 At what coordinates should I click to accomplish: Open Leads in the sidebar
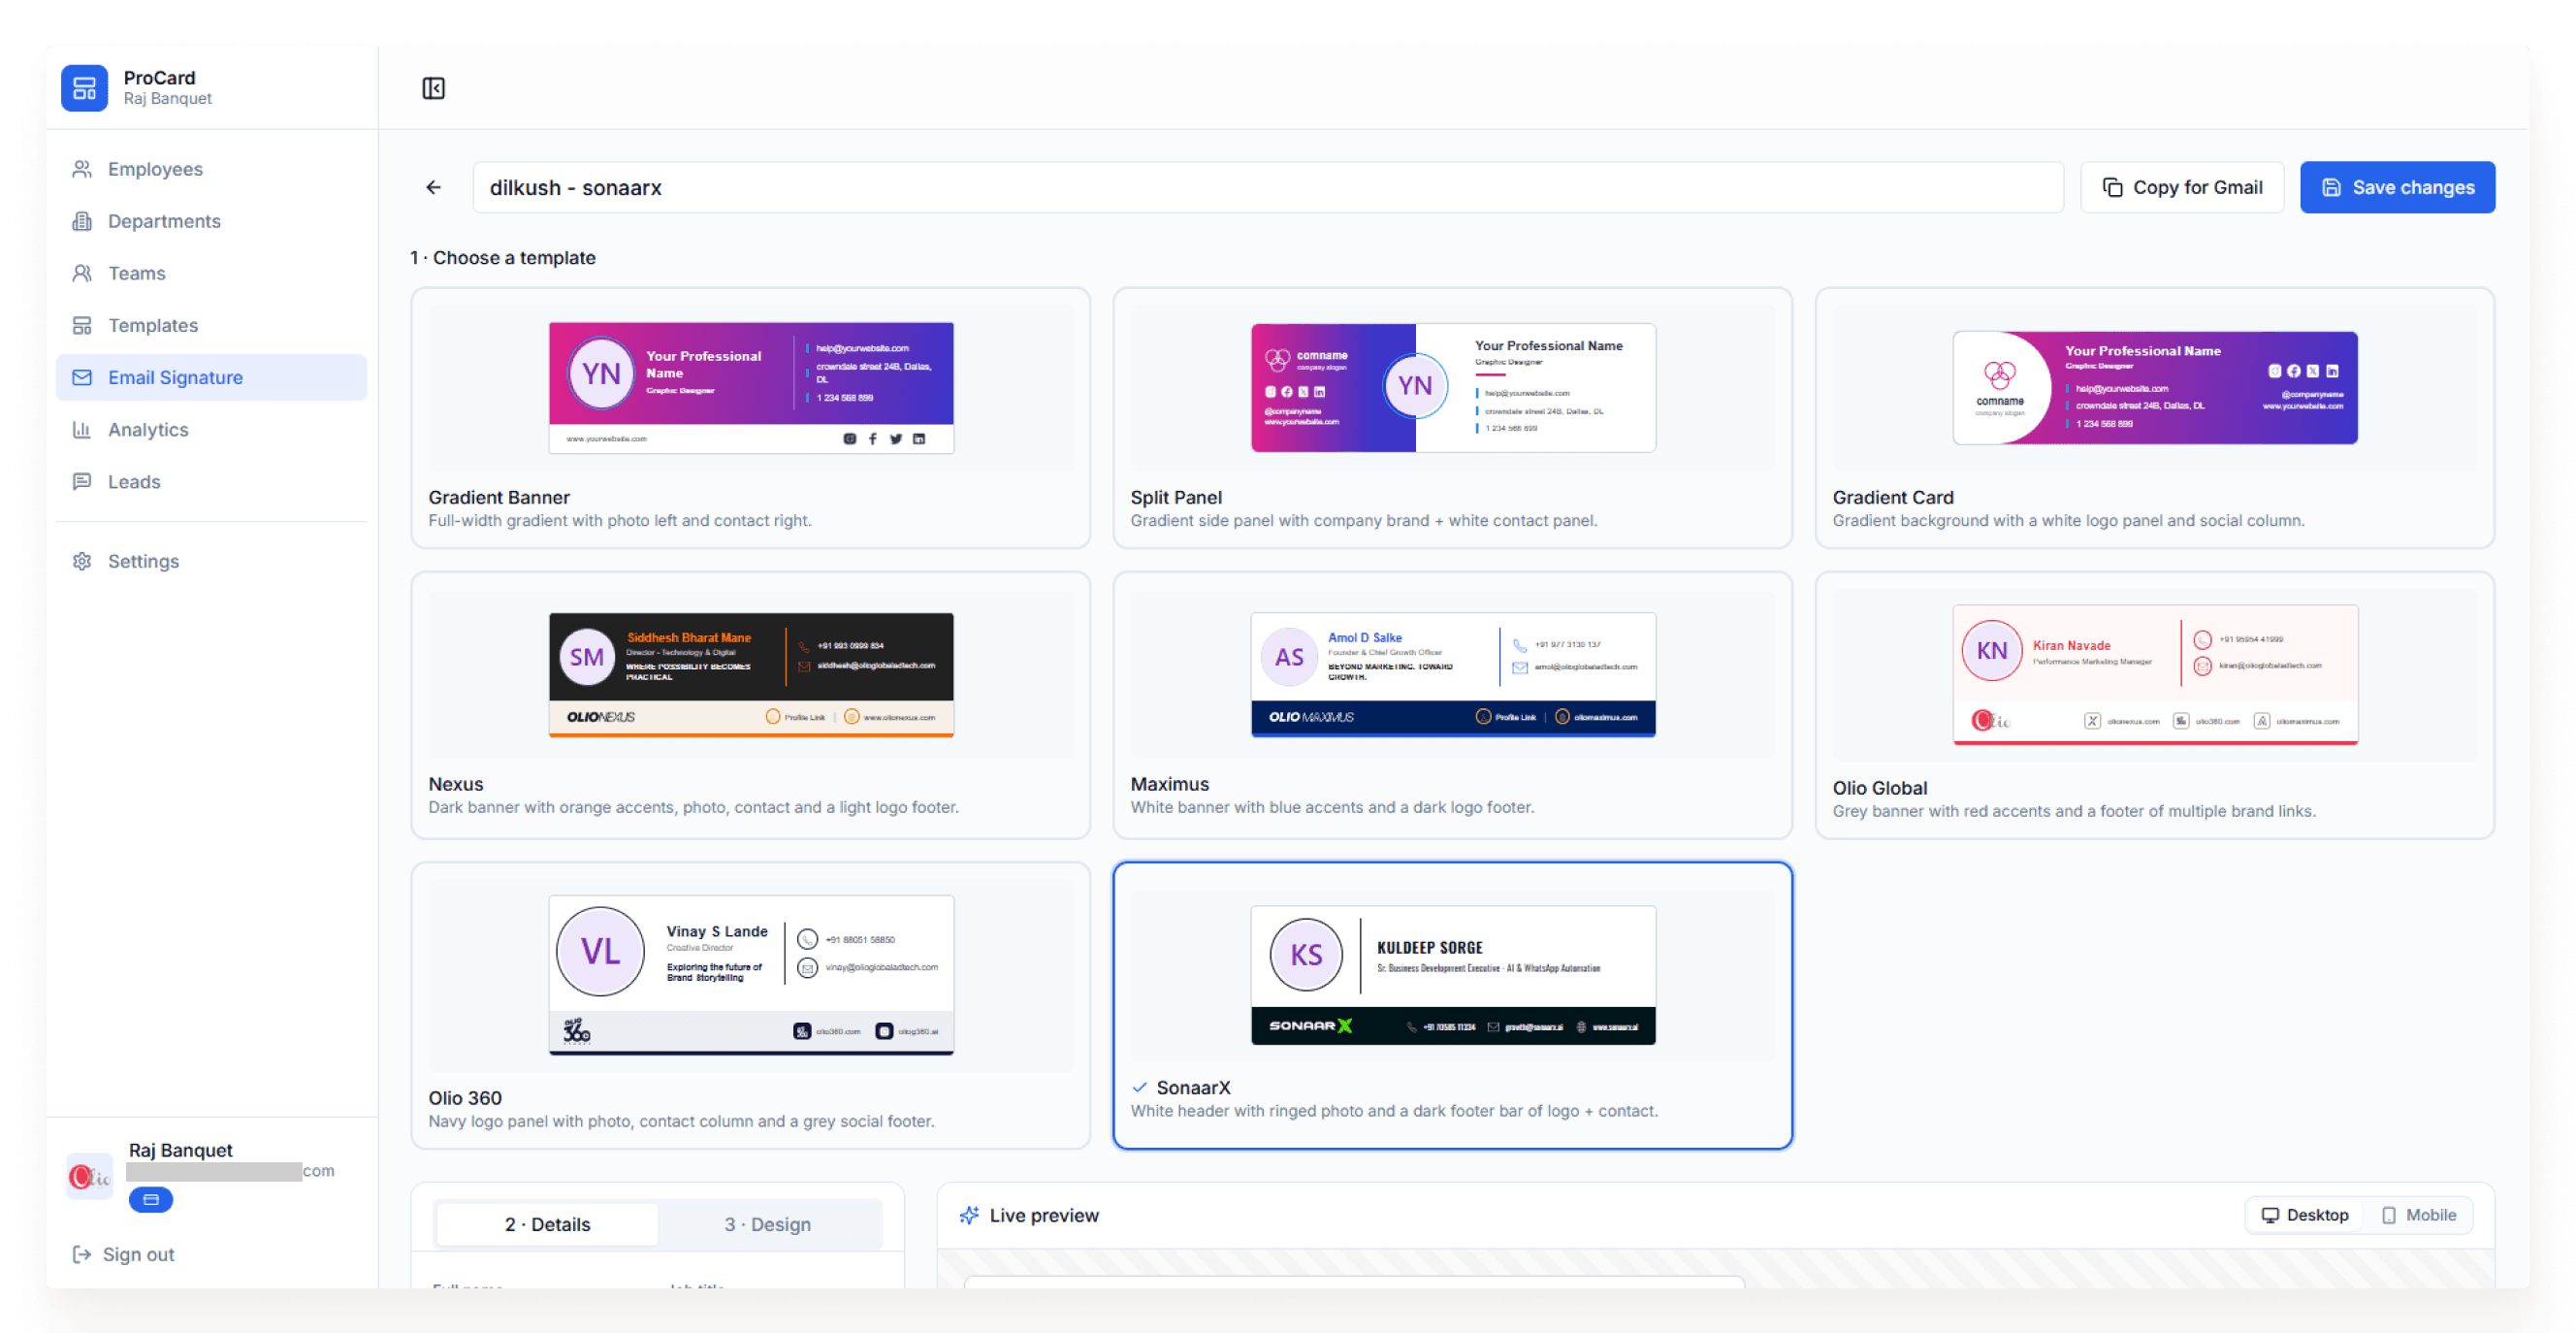tap(211, 481)
